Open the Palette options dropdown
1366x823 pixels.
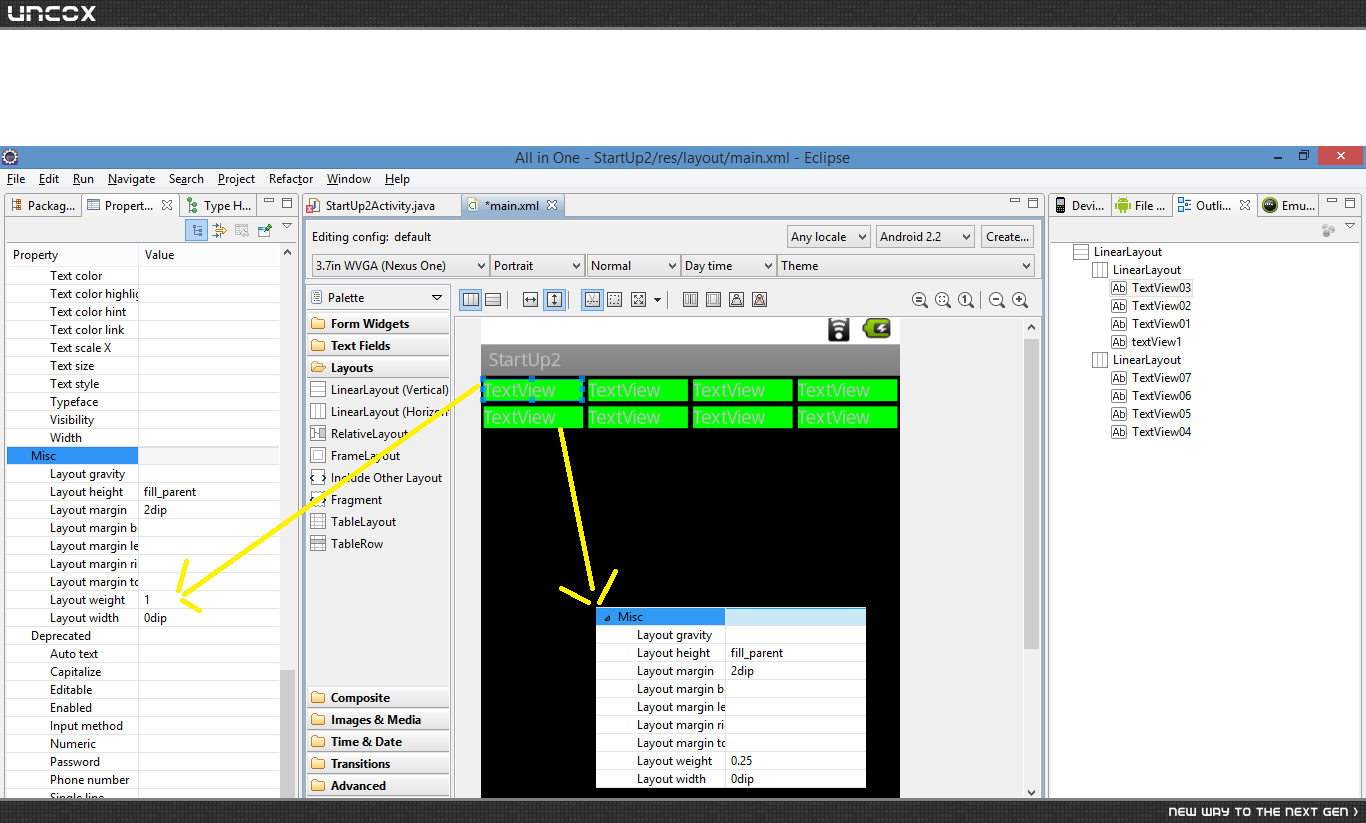pos(437,298)
